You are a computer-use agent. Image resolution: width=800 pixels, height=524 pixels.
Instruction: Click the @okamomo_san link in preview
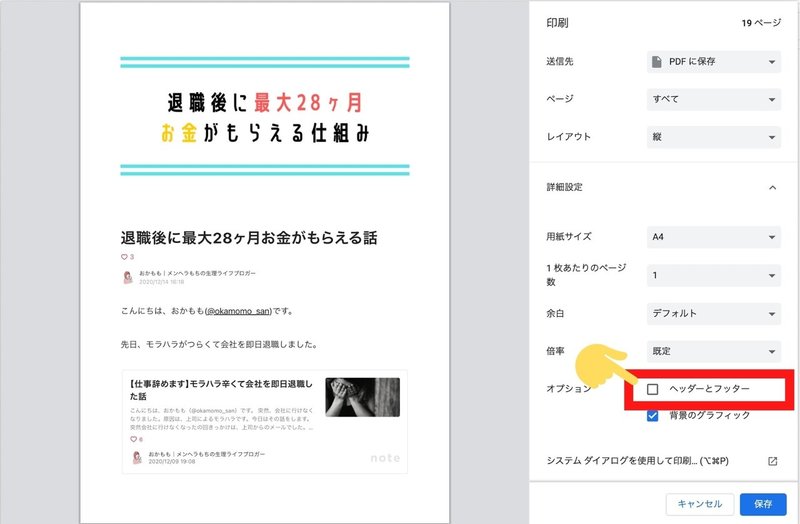[x=238, y=311]
